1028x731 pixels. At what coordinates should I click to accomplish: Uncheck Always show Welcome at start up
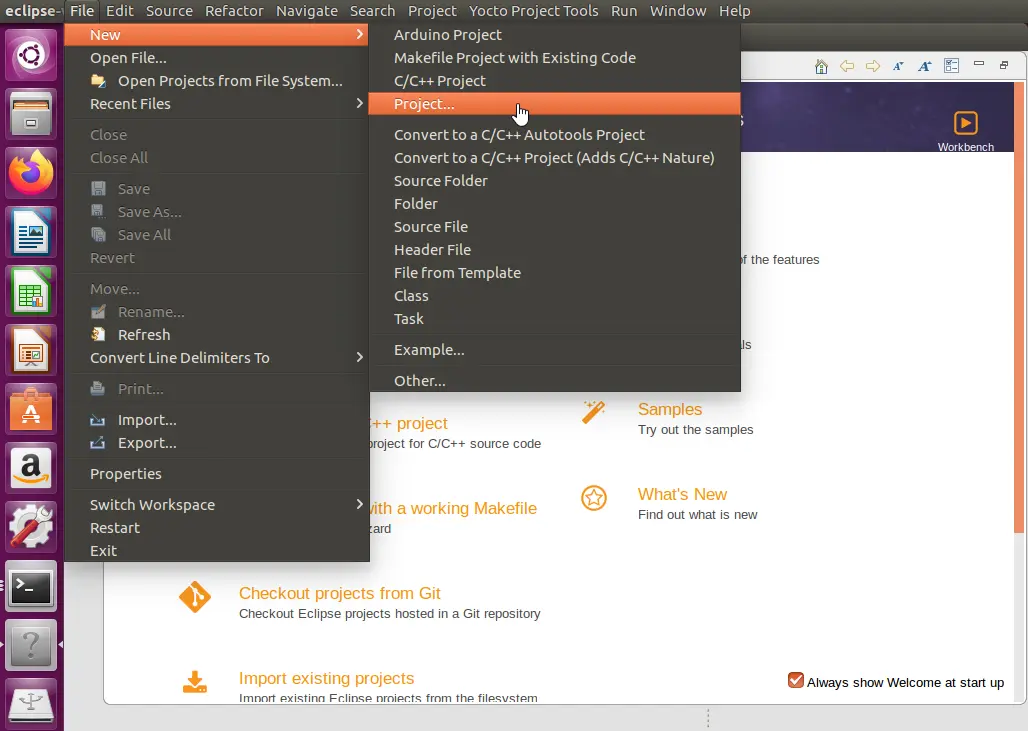tap(796, 681)
